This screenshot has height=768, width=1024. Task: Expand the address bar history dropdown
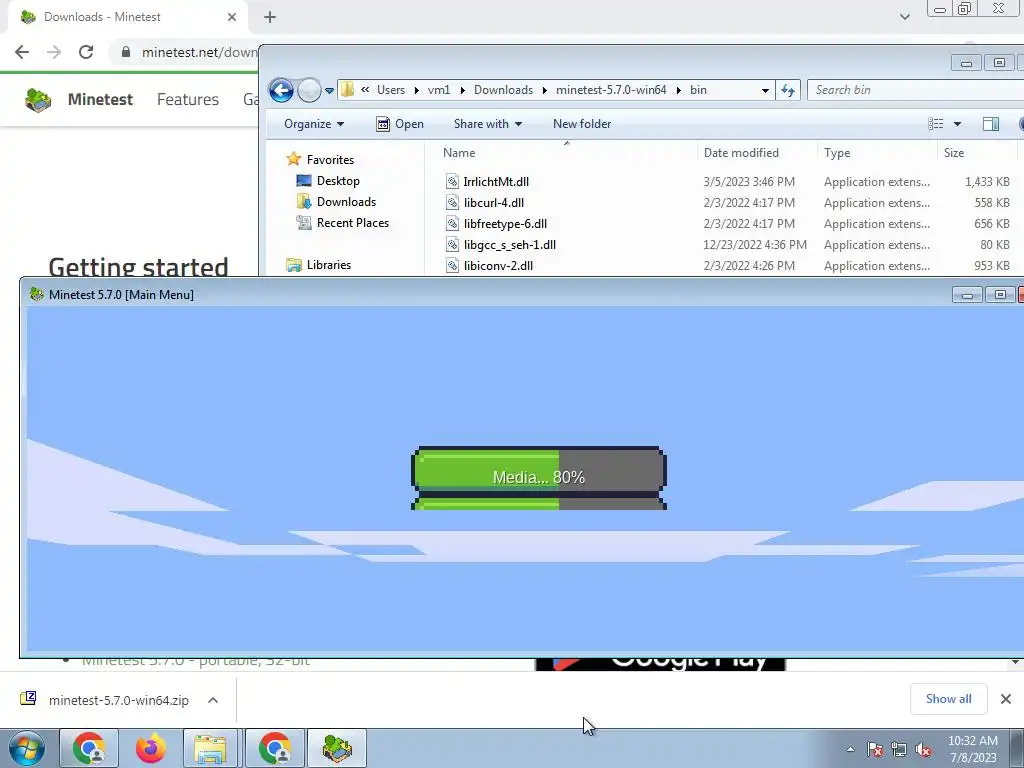coord(765,91)
